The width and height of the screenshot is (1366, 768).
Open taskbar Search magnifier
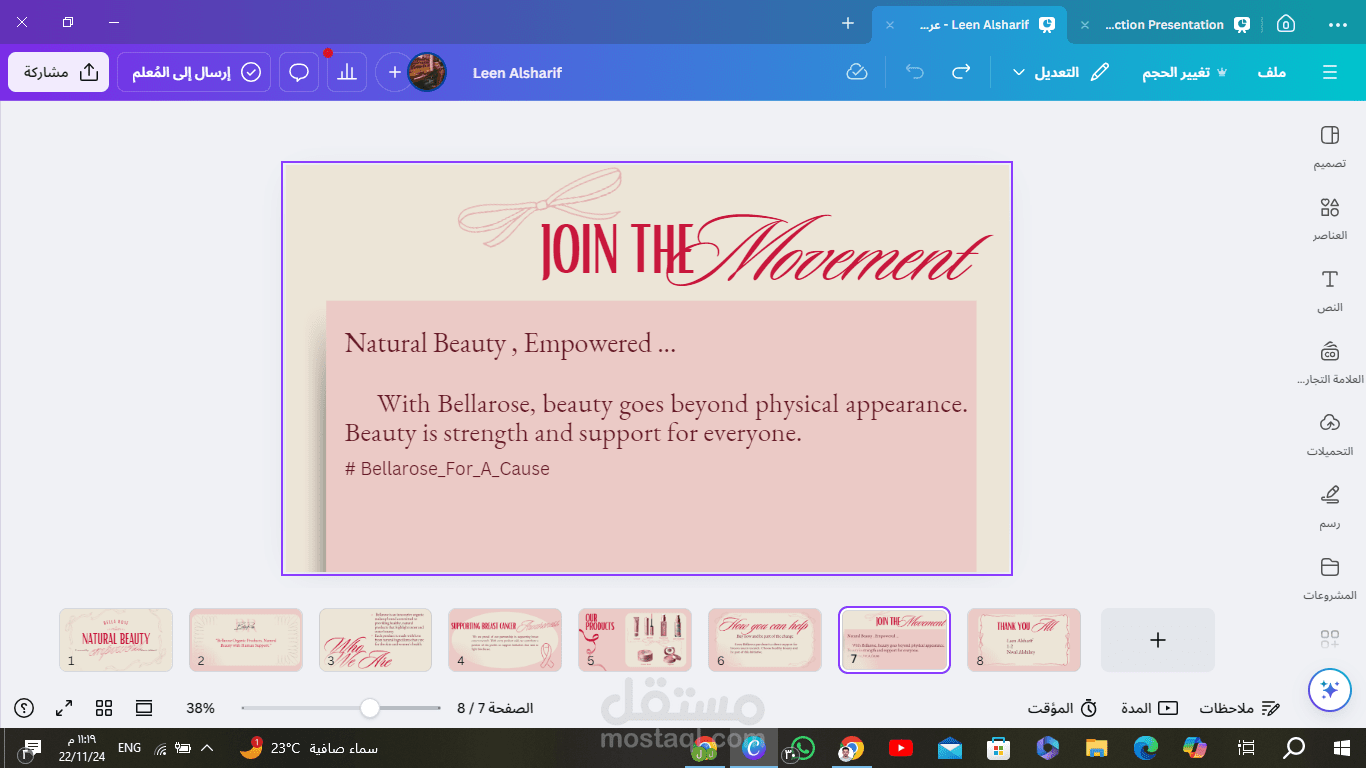pyautogui.click(x=1294, y=748)
